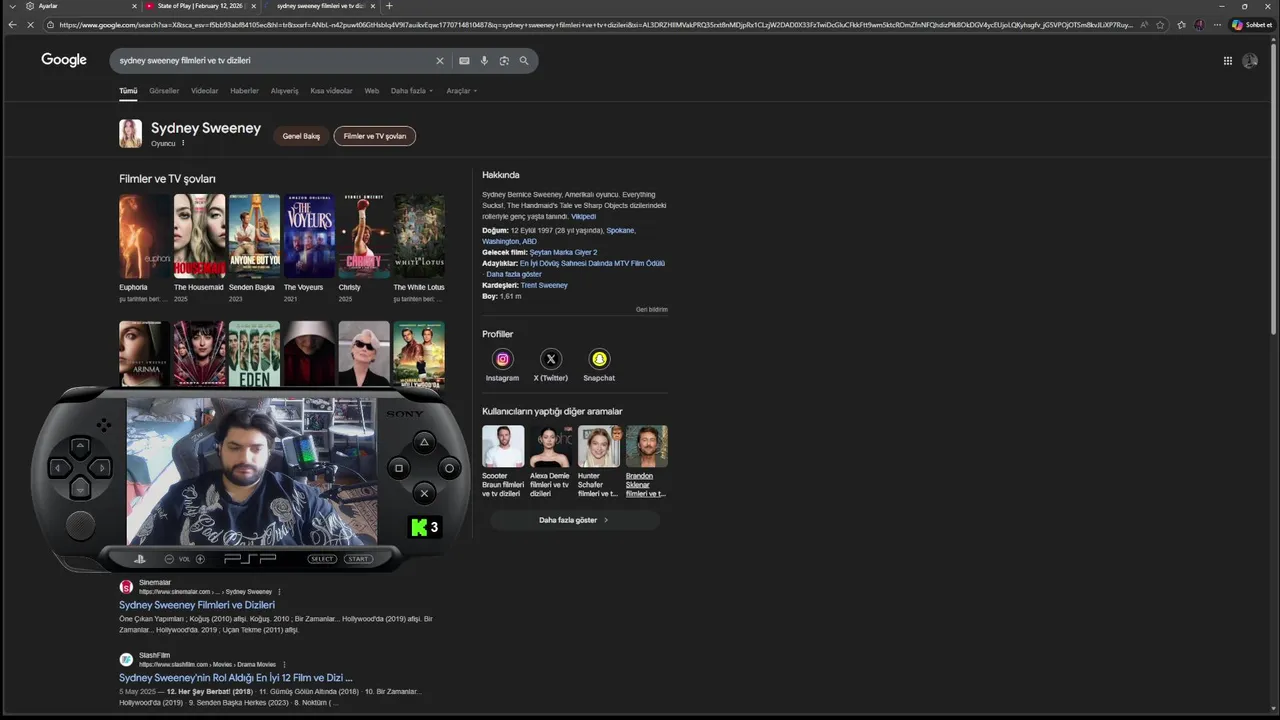Switch to the Web results tab
The image size is (1280, 720).
(x=371, y=91)
